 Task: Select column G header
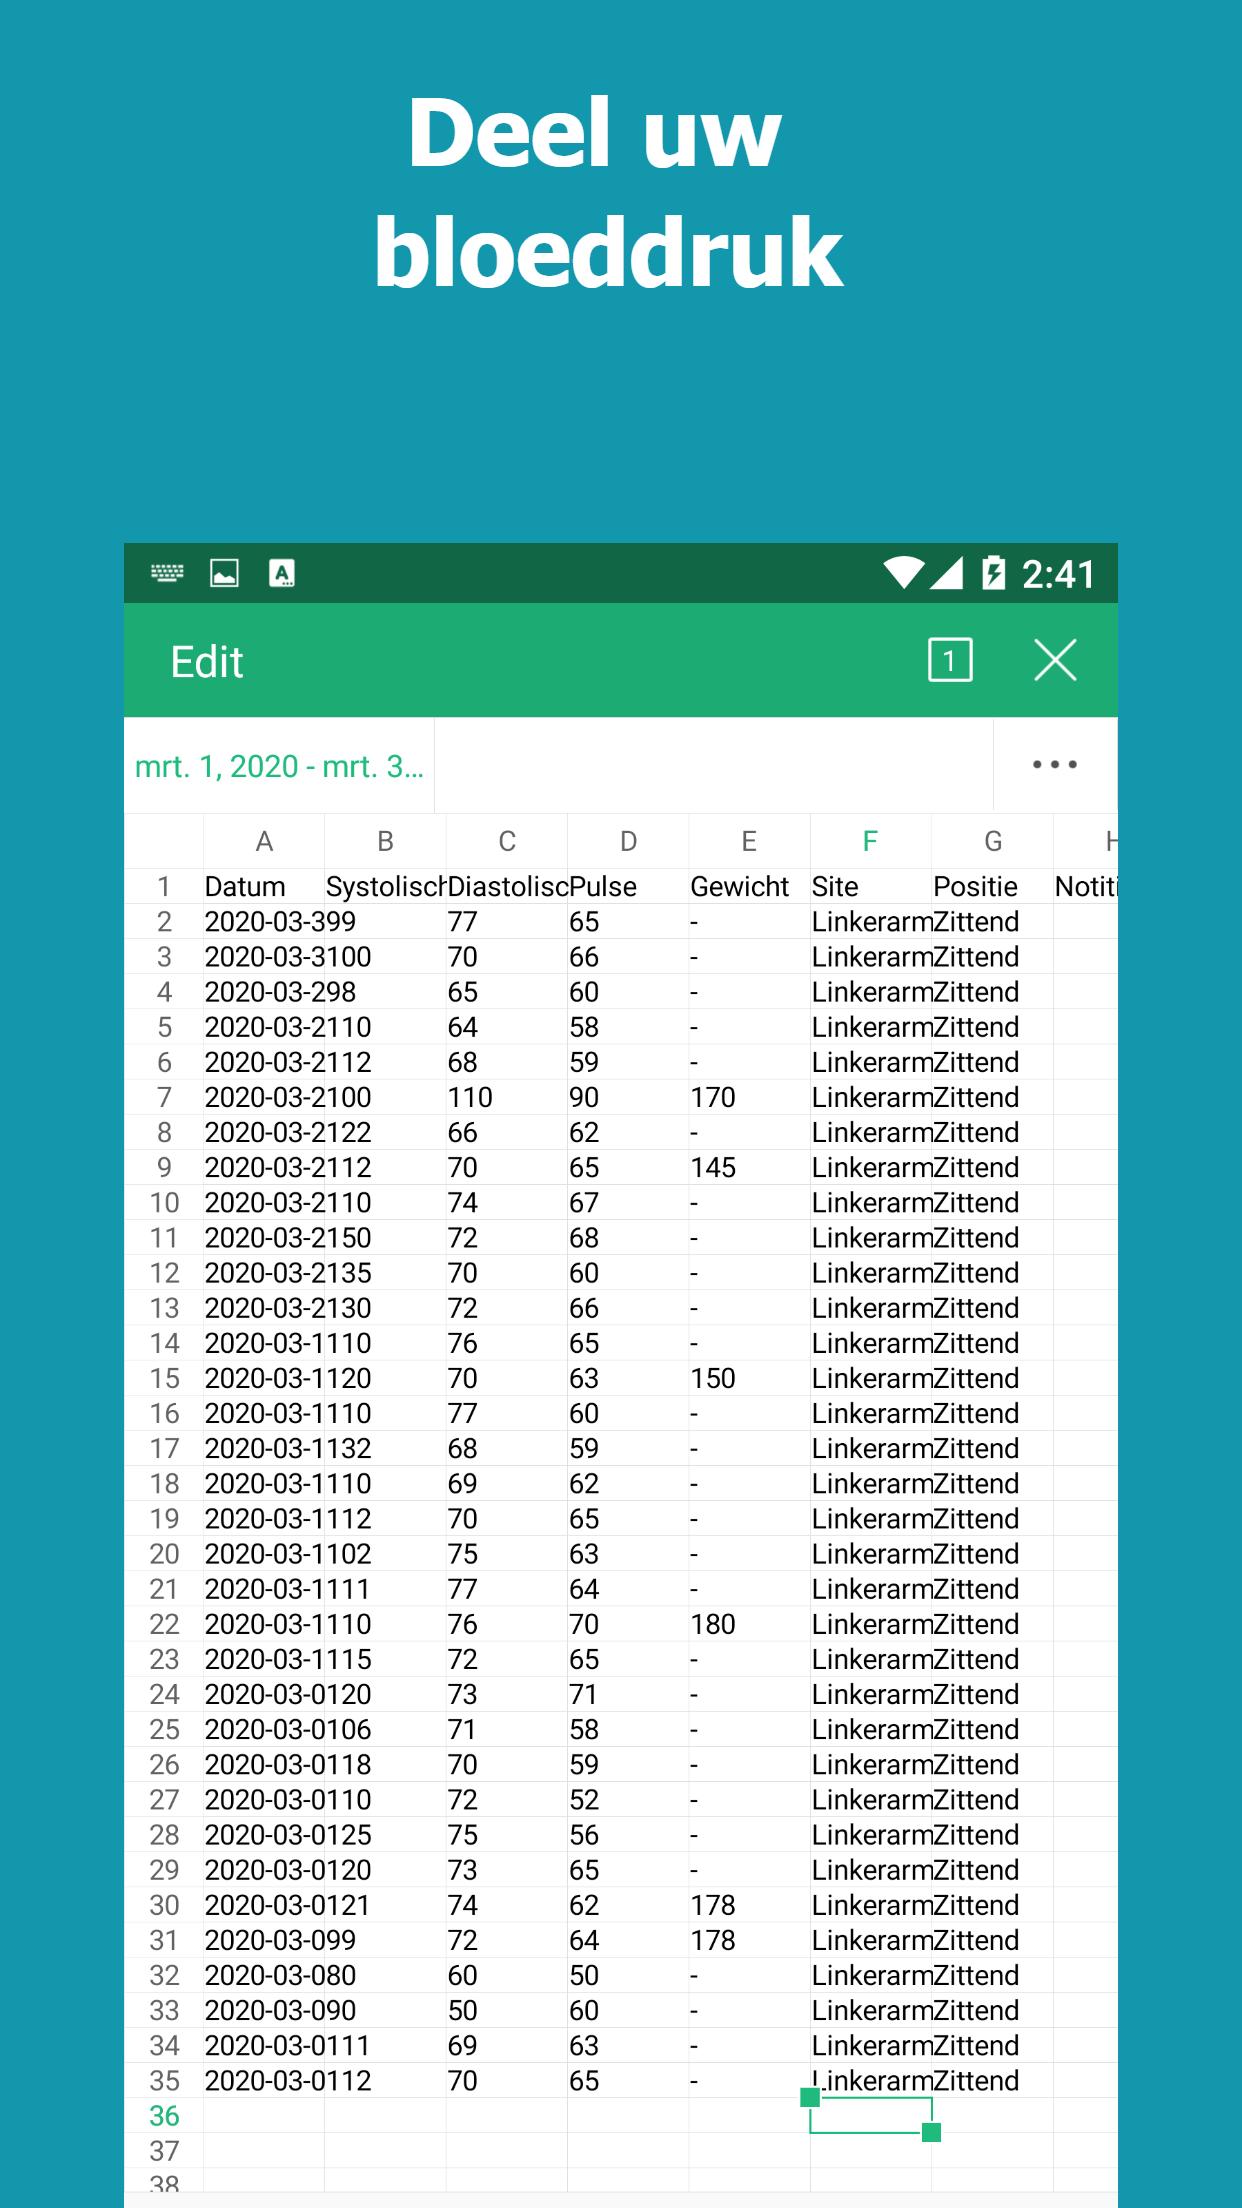click(x=992, y=841)
